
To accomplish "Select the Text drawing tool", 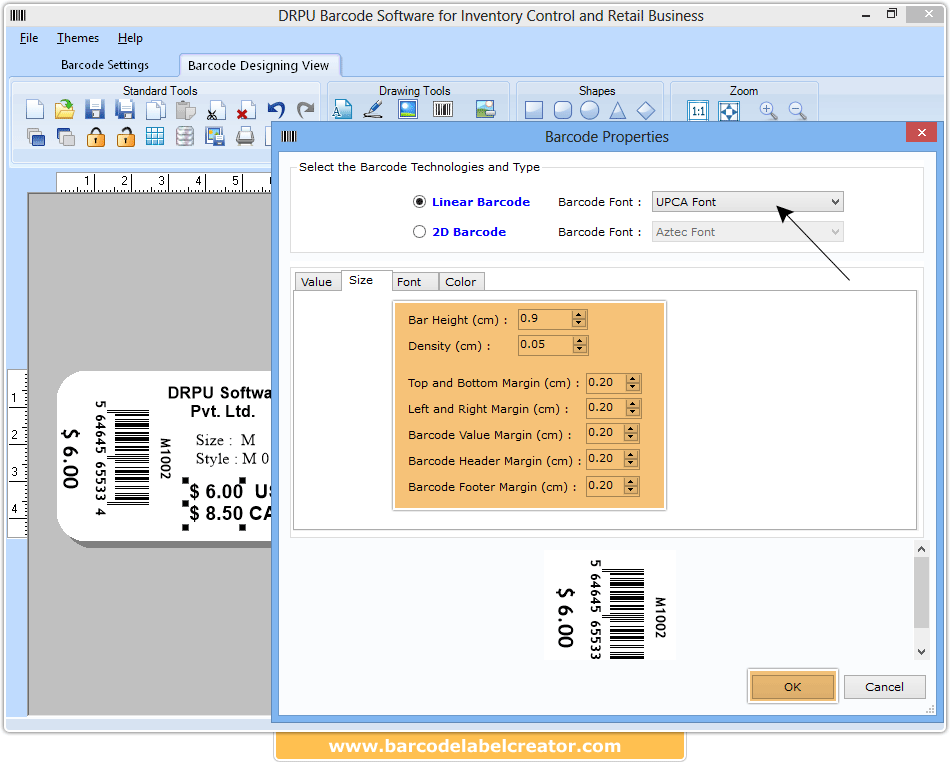I will 343,110.
